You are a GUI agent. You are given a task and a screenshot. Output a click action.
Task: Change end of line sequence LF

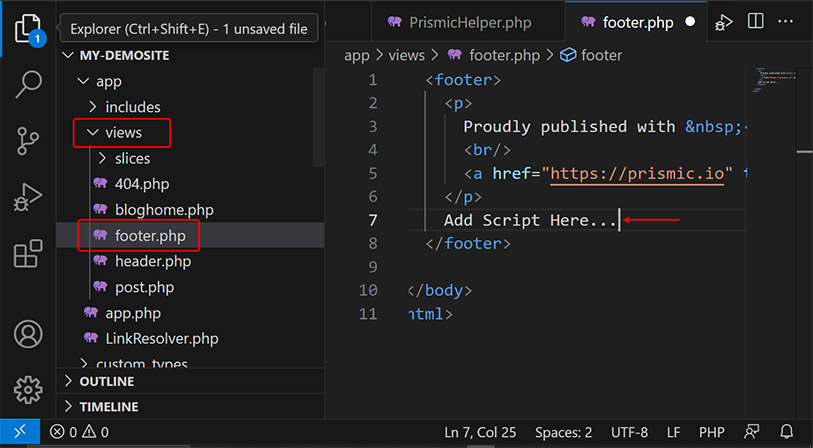(674, 432)
